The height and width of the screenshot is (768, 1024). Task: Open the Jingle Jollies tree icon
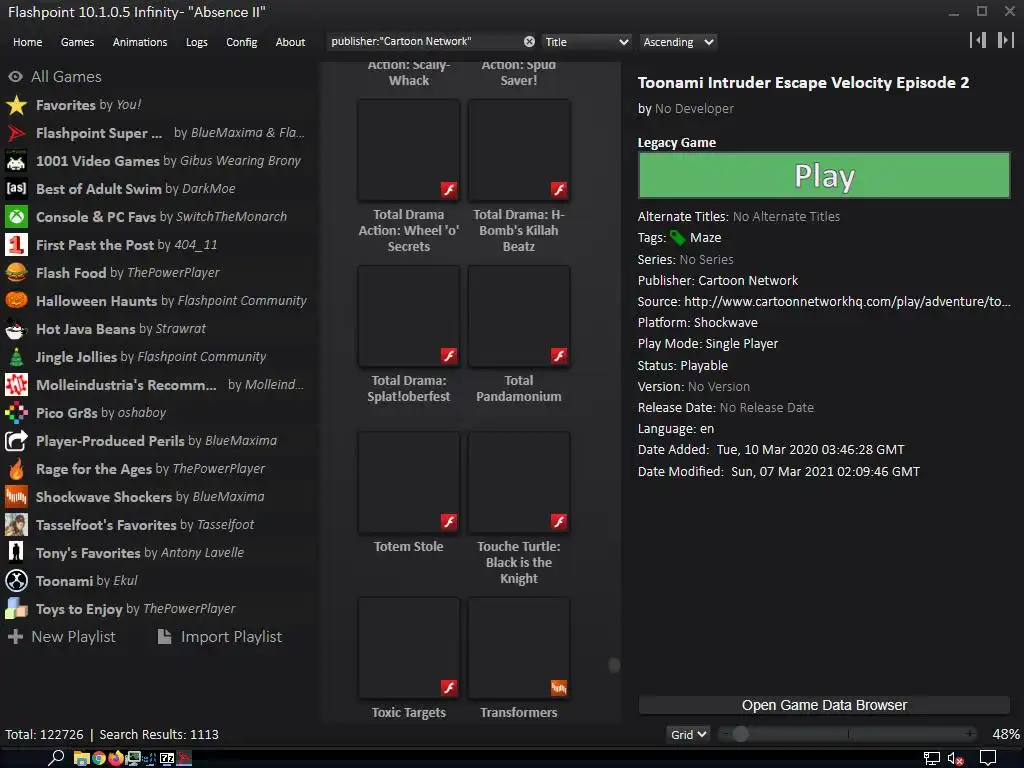[x=16, y=357]
